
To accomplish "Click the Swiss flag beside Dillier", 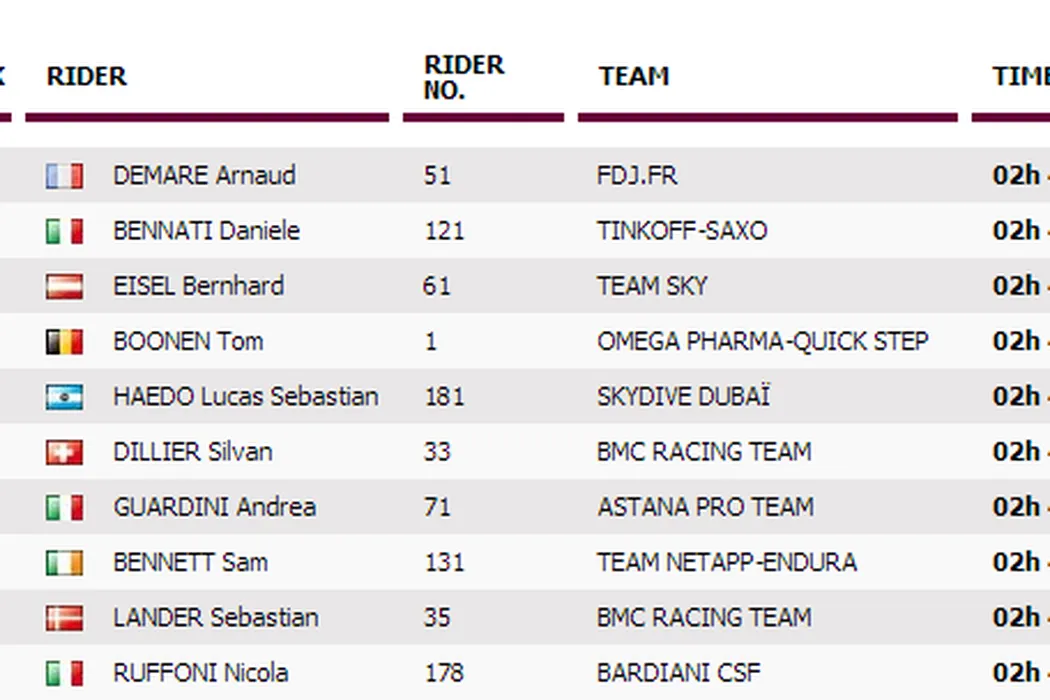I will [64, 452].
